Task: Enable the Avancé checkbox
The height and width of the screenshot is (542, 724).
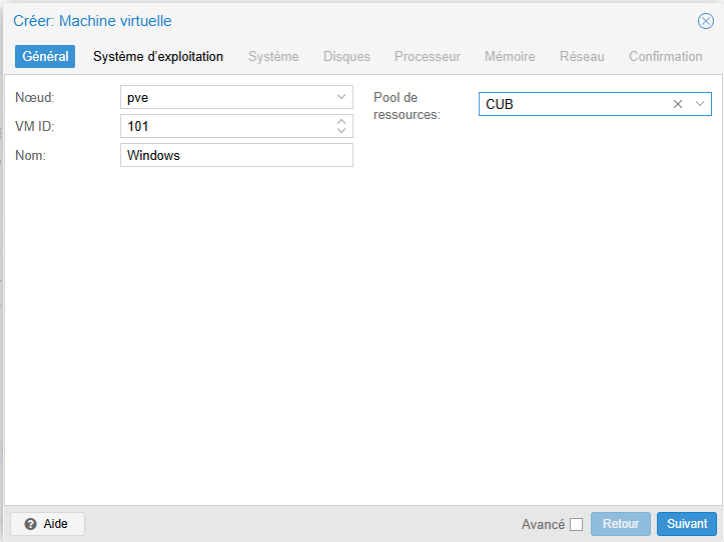Action: point(576,524)
